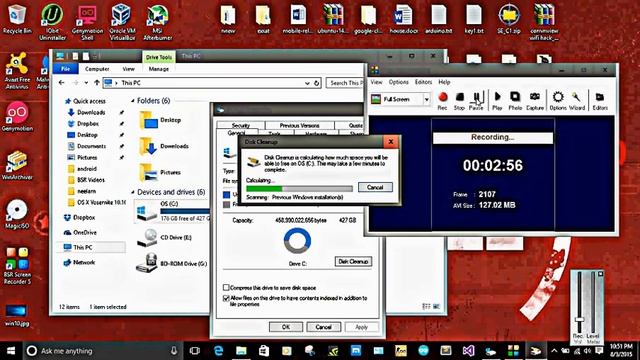This screenshot has height=360, width=640.
Task: Open Visual Studio from the taskbar
Action: coord(469,351)
